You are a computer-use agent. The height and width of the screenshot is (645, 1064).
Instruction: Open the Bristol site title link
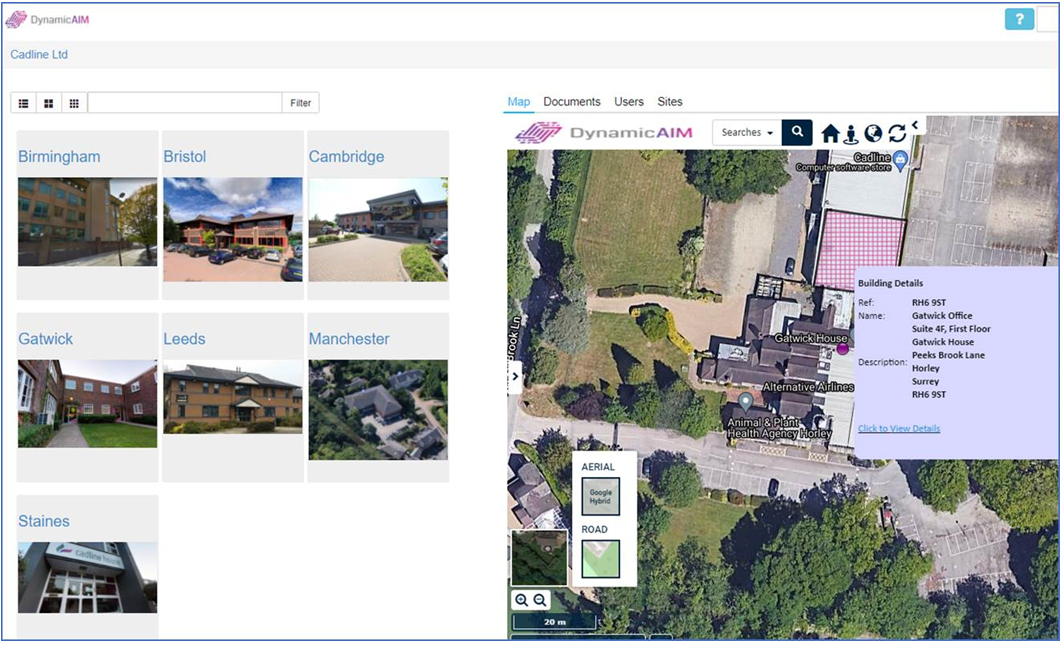pyautogui.click(x=185, y=157)
